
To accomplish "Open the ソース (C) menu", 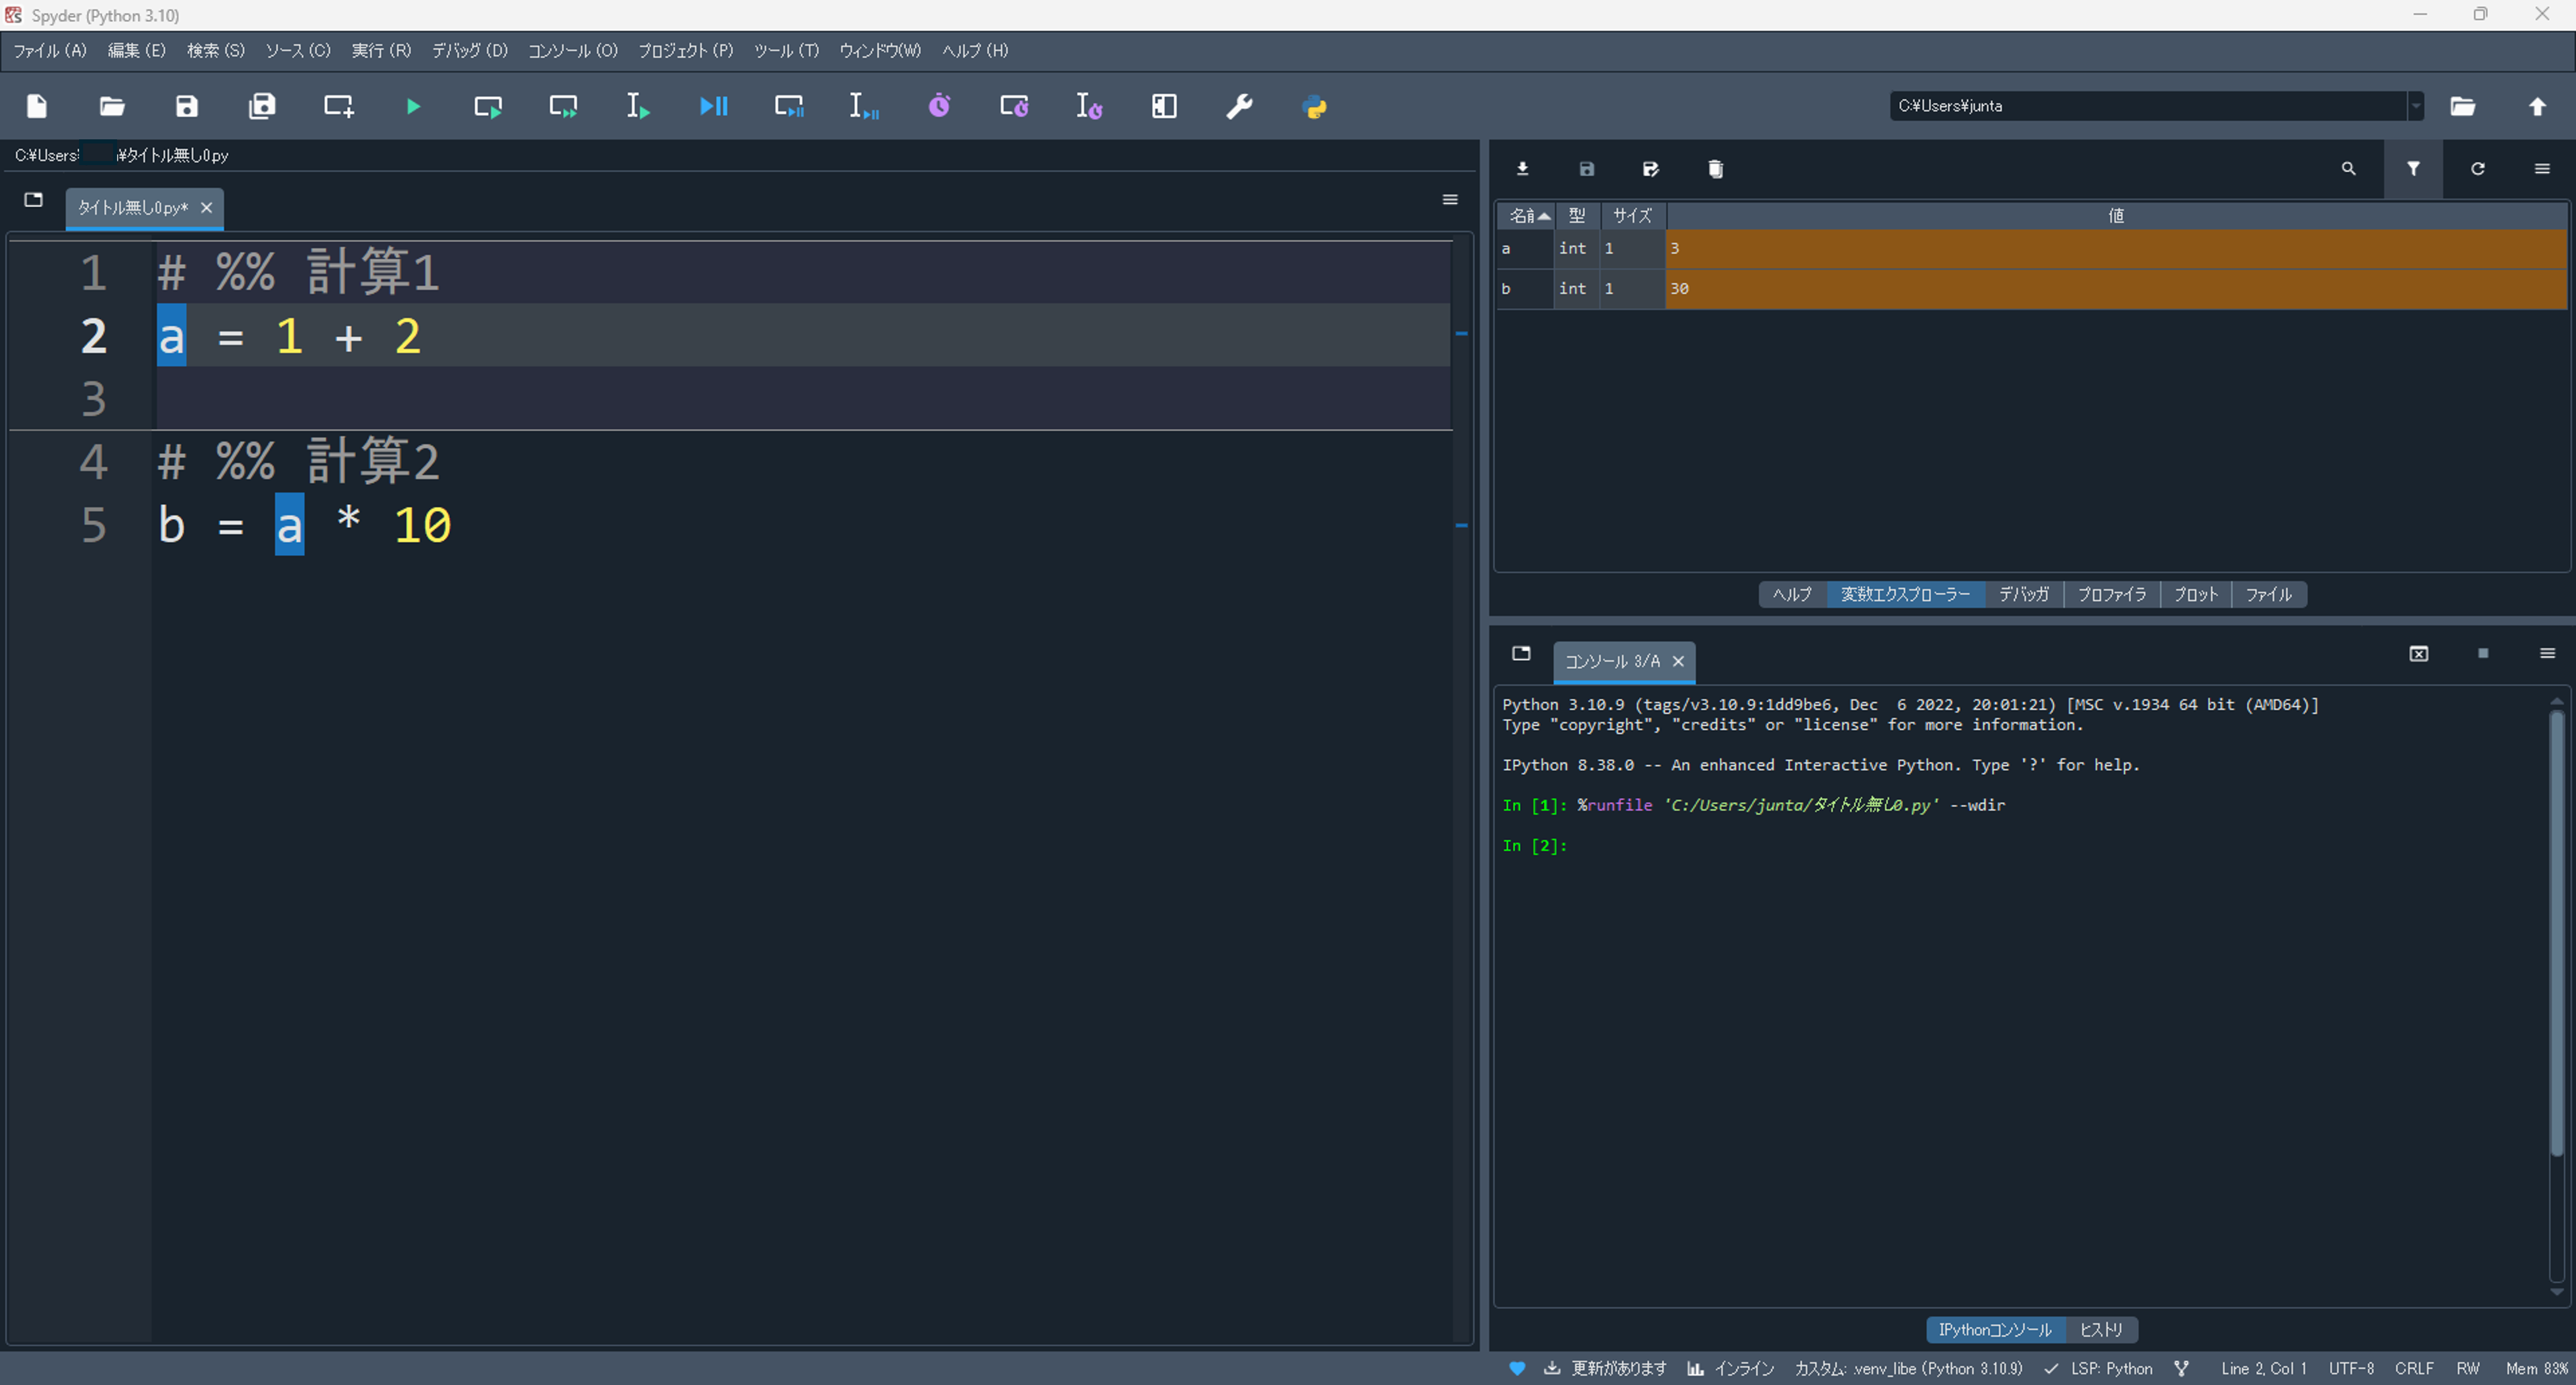I will (298, 51).
